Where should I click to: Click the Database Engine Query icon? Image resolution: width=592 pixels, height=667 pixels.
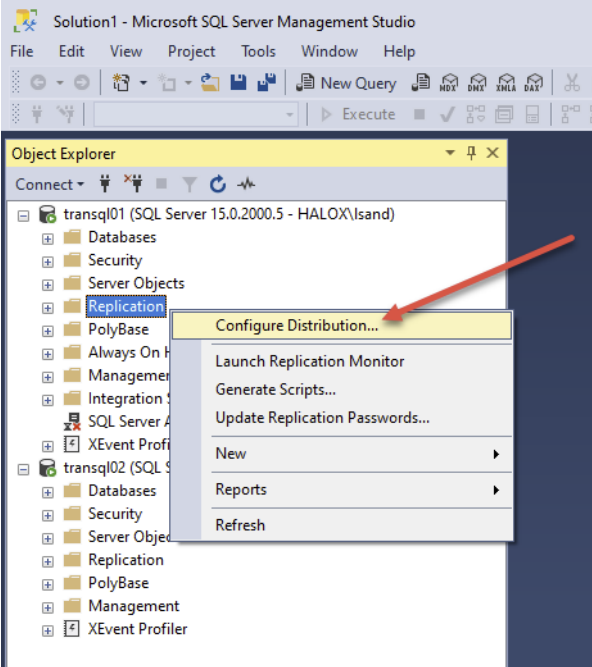point(421,82)
